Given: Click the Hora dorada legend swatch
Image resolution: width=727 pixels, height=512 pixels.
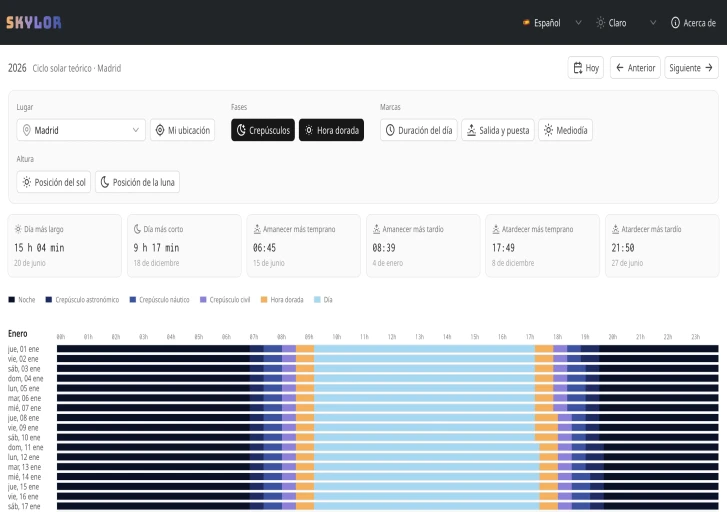Looking at the screenshot, I should 264,300.
